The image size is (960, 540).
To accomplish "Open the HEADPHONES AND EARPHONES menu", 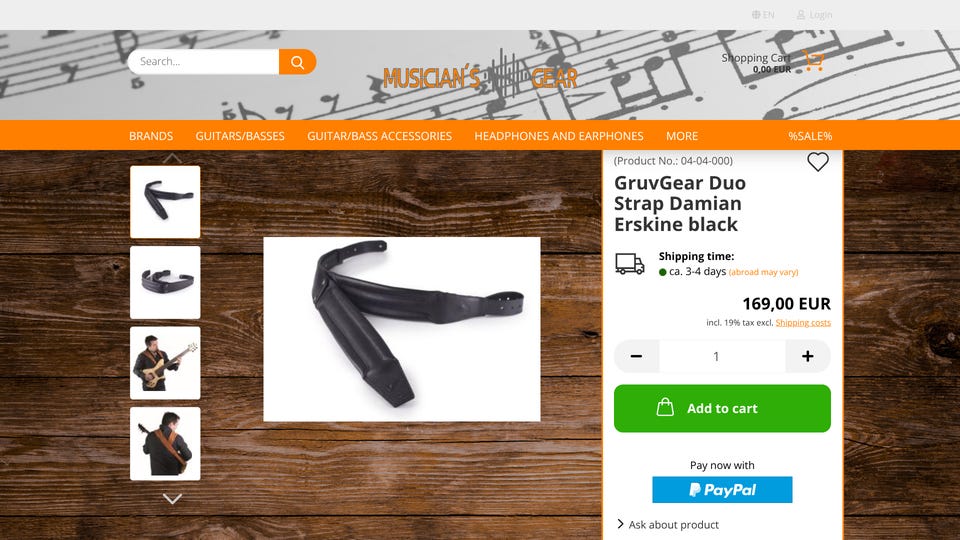I will (x=558, y=136).
